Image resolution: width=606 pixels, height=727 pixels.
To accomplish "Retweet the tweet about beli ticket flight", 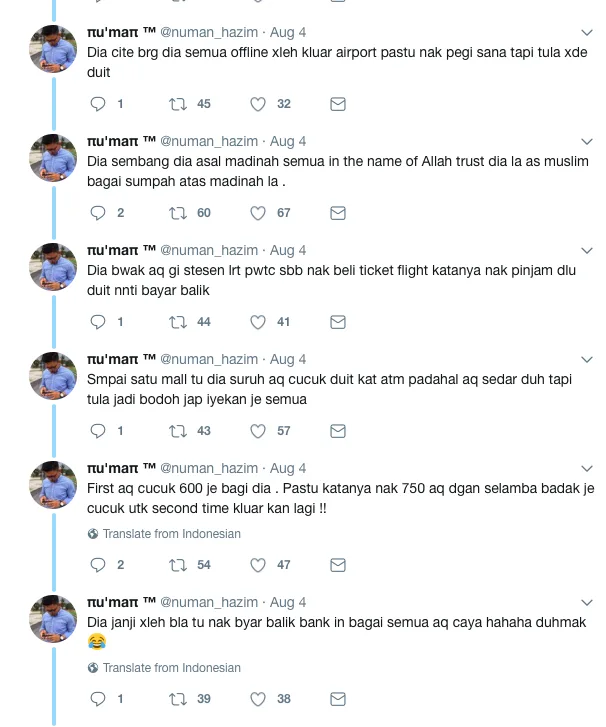I will [x=180, y=322].
